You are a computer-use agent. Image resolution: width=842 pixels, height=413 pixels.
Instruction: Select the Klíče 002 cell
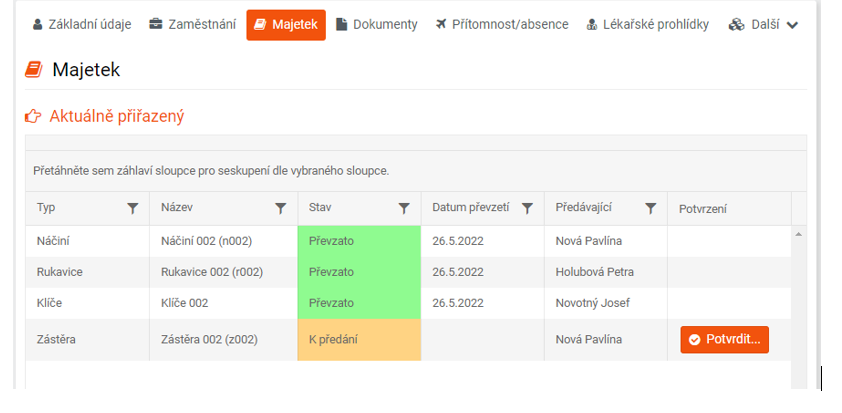pos(223,303)
